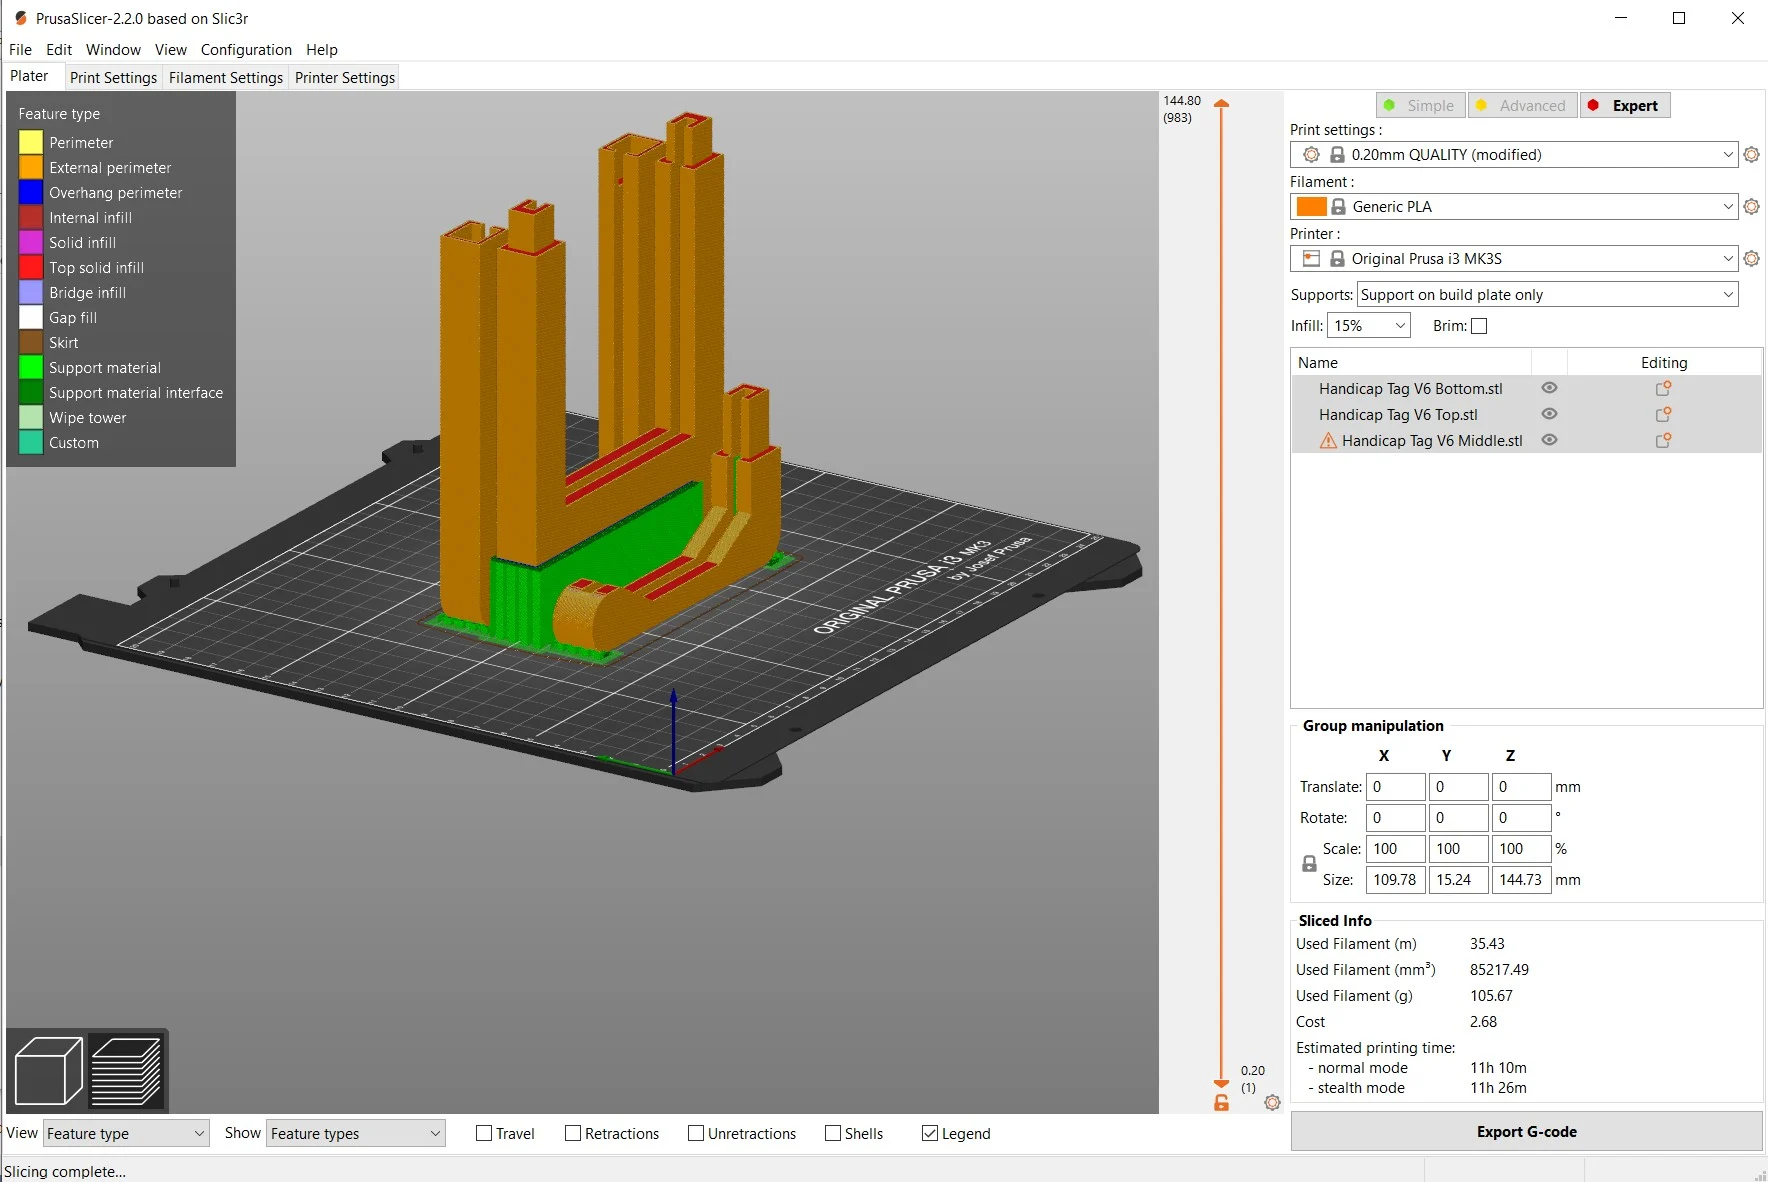This screenshot has width=1768, height=1182.
Task: Open the Show dropdown showing Feature types
Action: point(355,1133)
